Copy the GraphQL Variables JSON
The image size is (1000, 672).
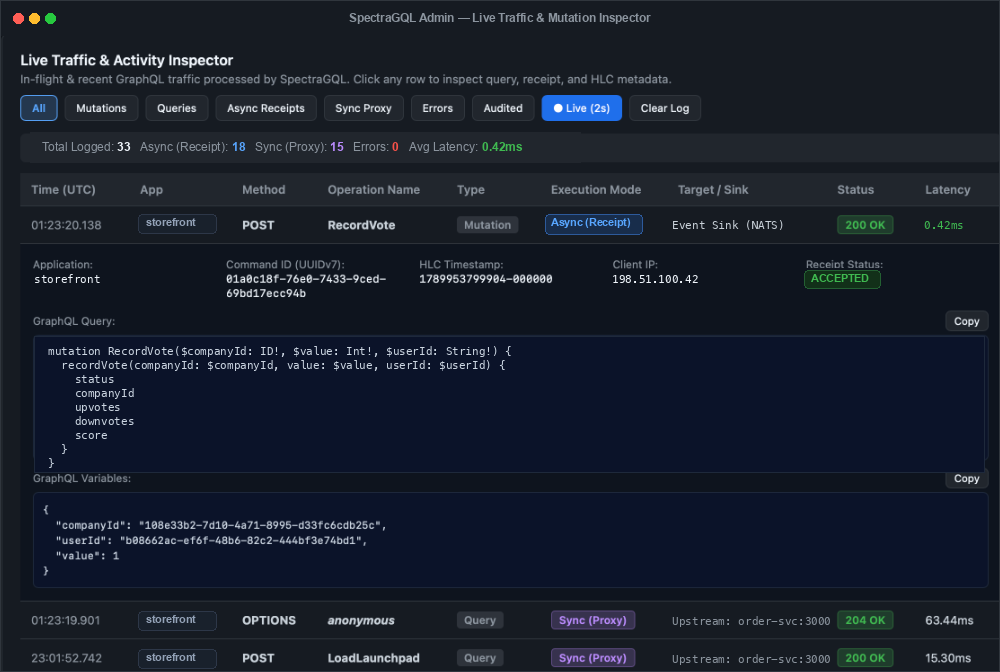(966, 478)
